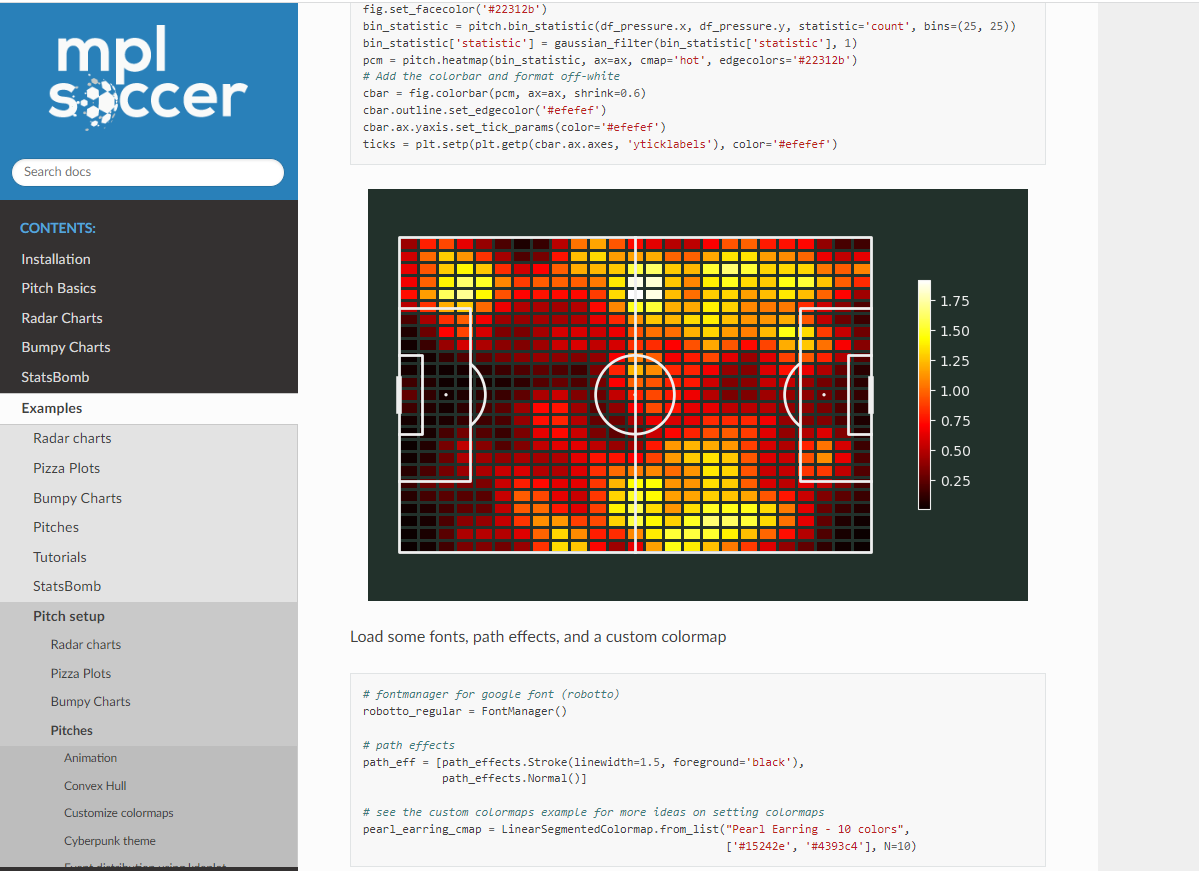Click the pitch heatmap image
The image size is (1199, 871).
pos(635,395)
